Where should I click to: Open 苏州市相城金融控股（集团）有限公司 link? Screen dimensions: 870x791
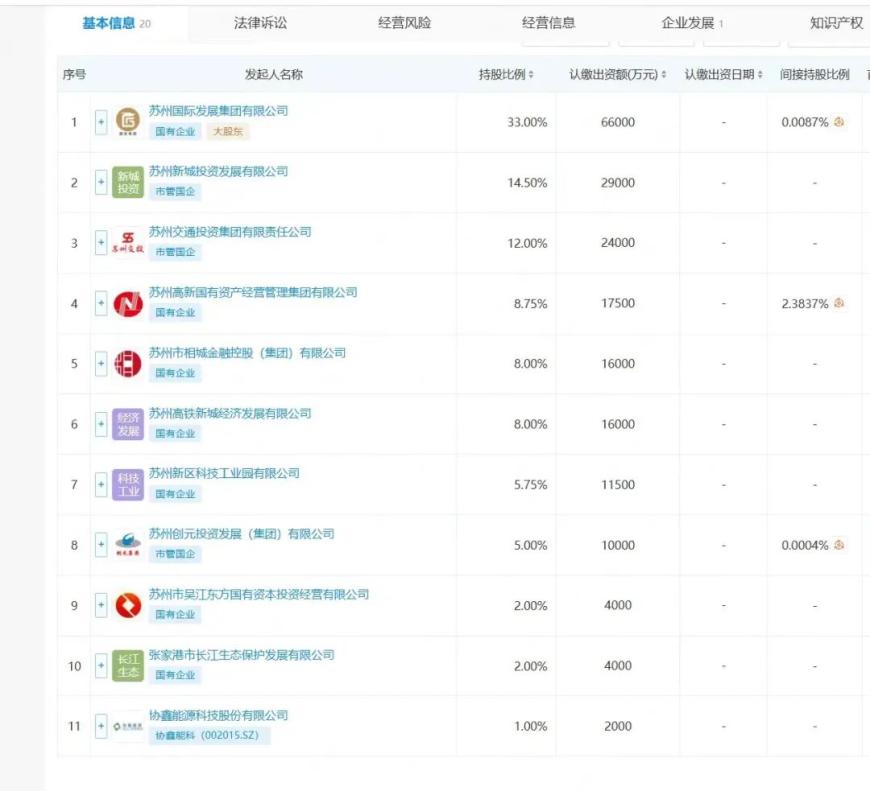click(247, 353)
